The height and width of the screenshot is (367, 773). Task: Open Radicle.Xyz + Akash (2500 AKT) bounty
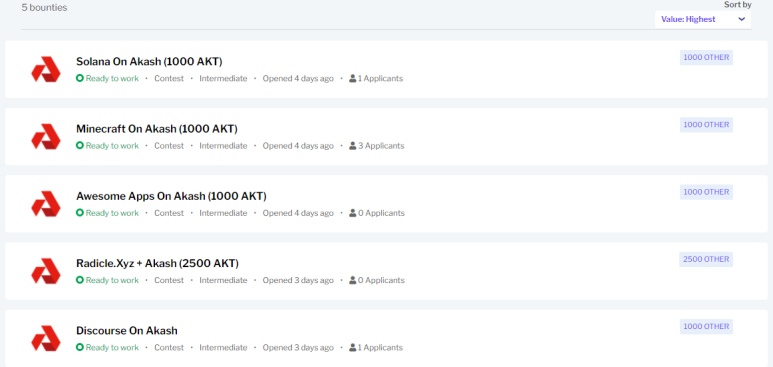pos(157,263)
